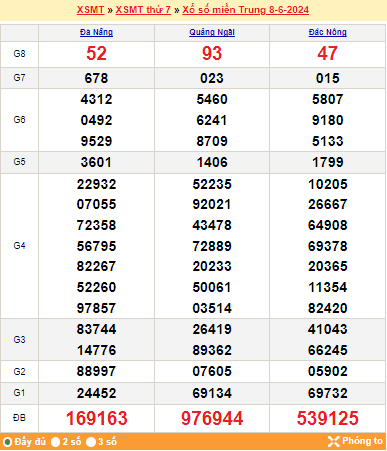Open Xổ số miền Trung 8-6-2024 link
The image size is (387, 451).
[245, 10]
